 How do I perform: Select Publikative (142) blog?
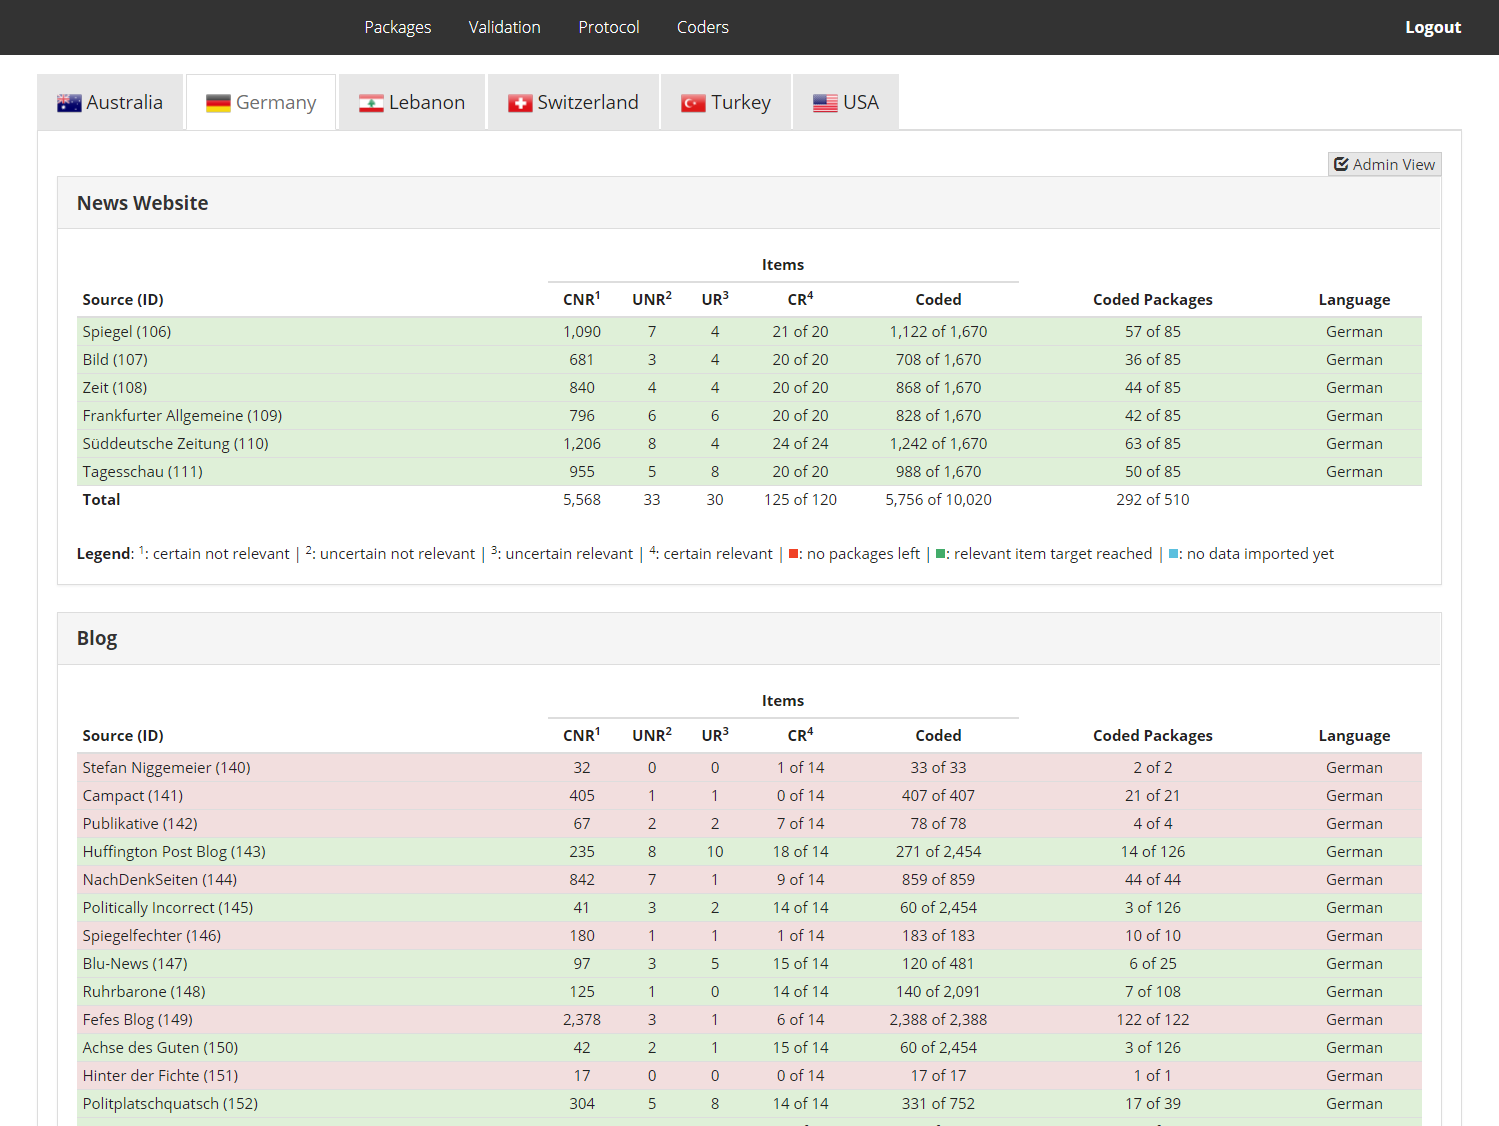[x=749, y=823]
